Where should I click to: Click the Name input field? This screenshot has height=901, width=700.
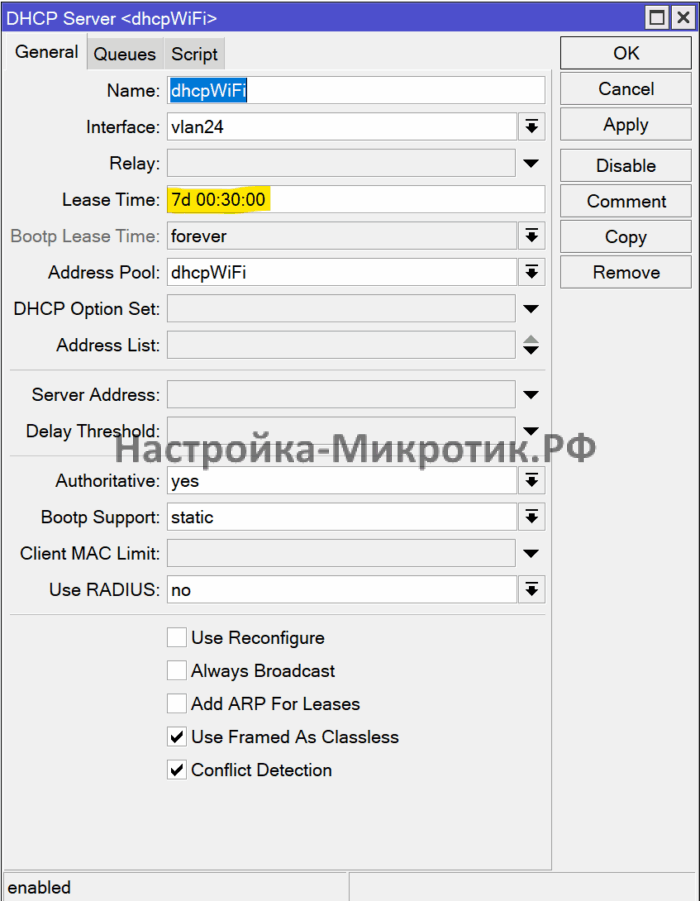(x=356, y=91)
